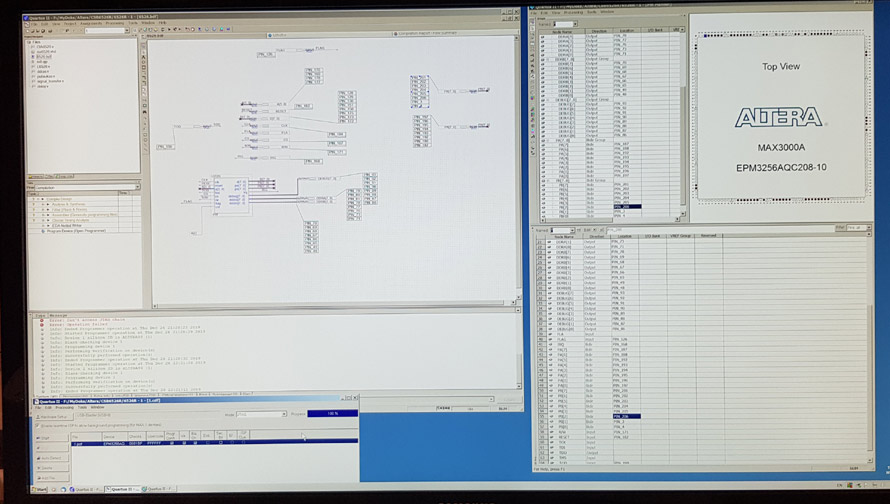This screenshot has width=890, height=504.
Task: Click the Files folder icon in Project Navigator
Action: coord(29,42)
